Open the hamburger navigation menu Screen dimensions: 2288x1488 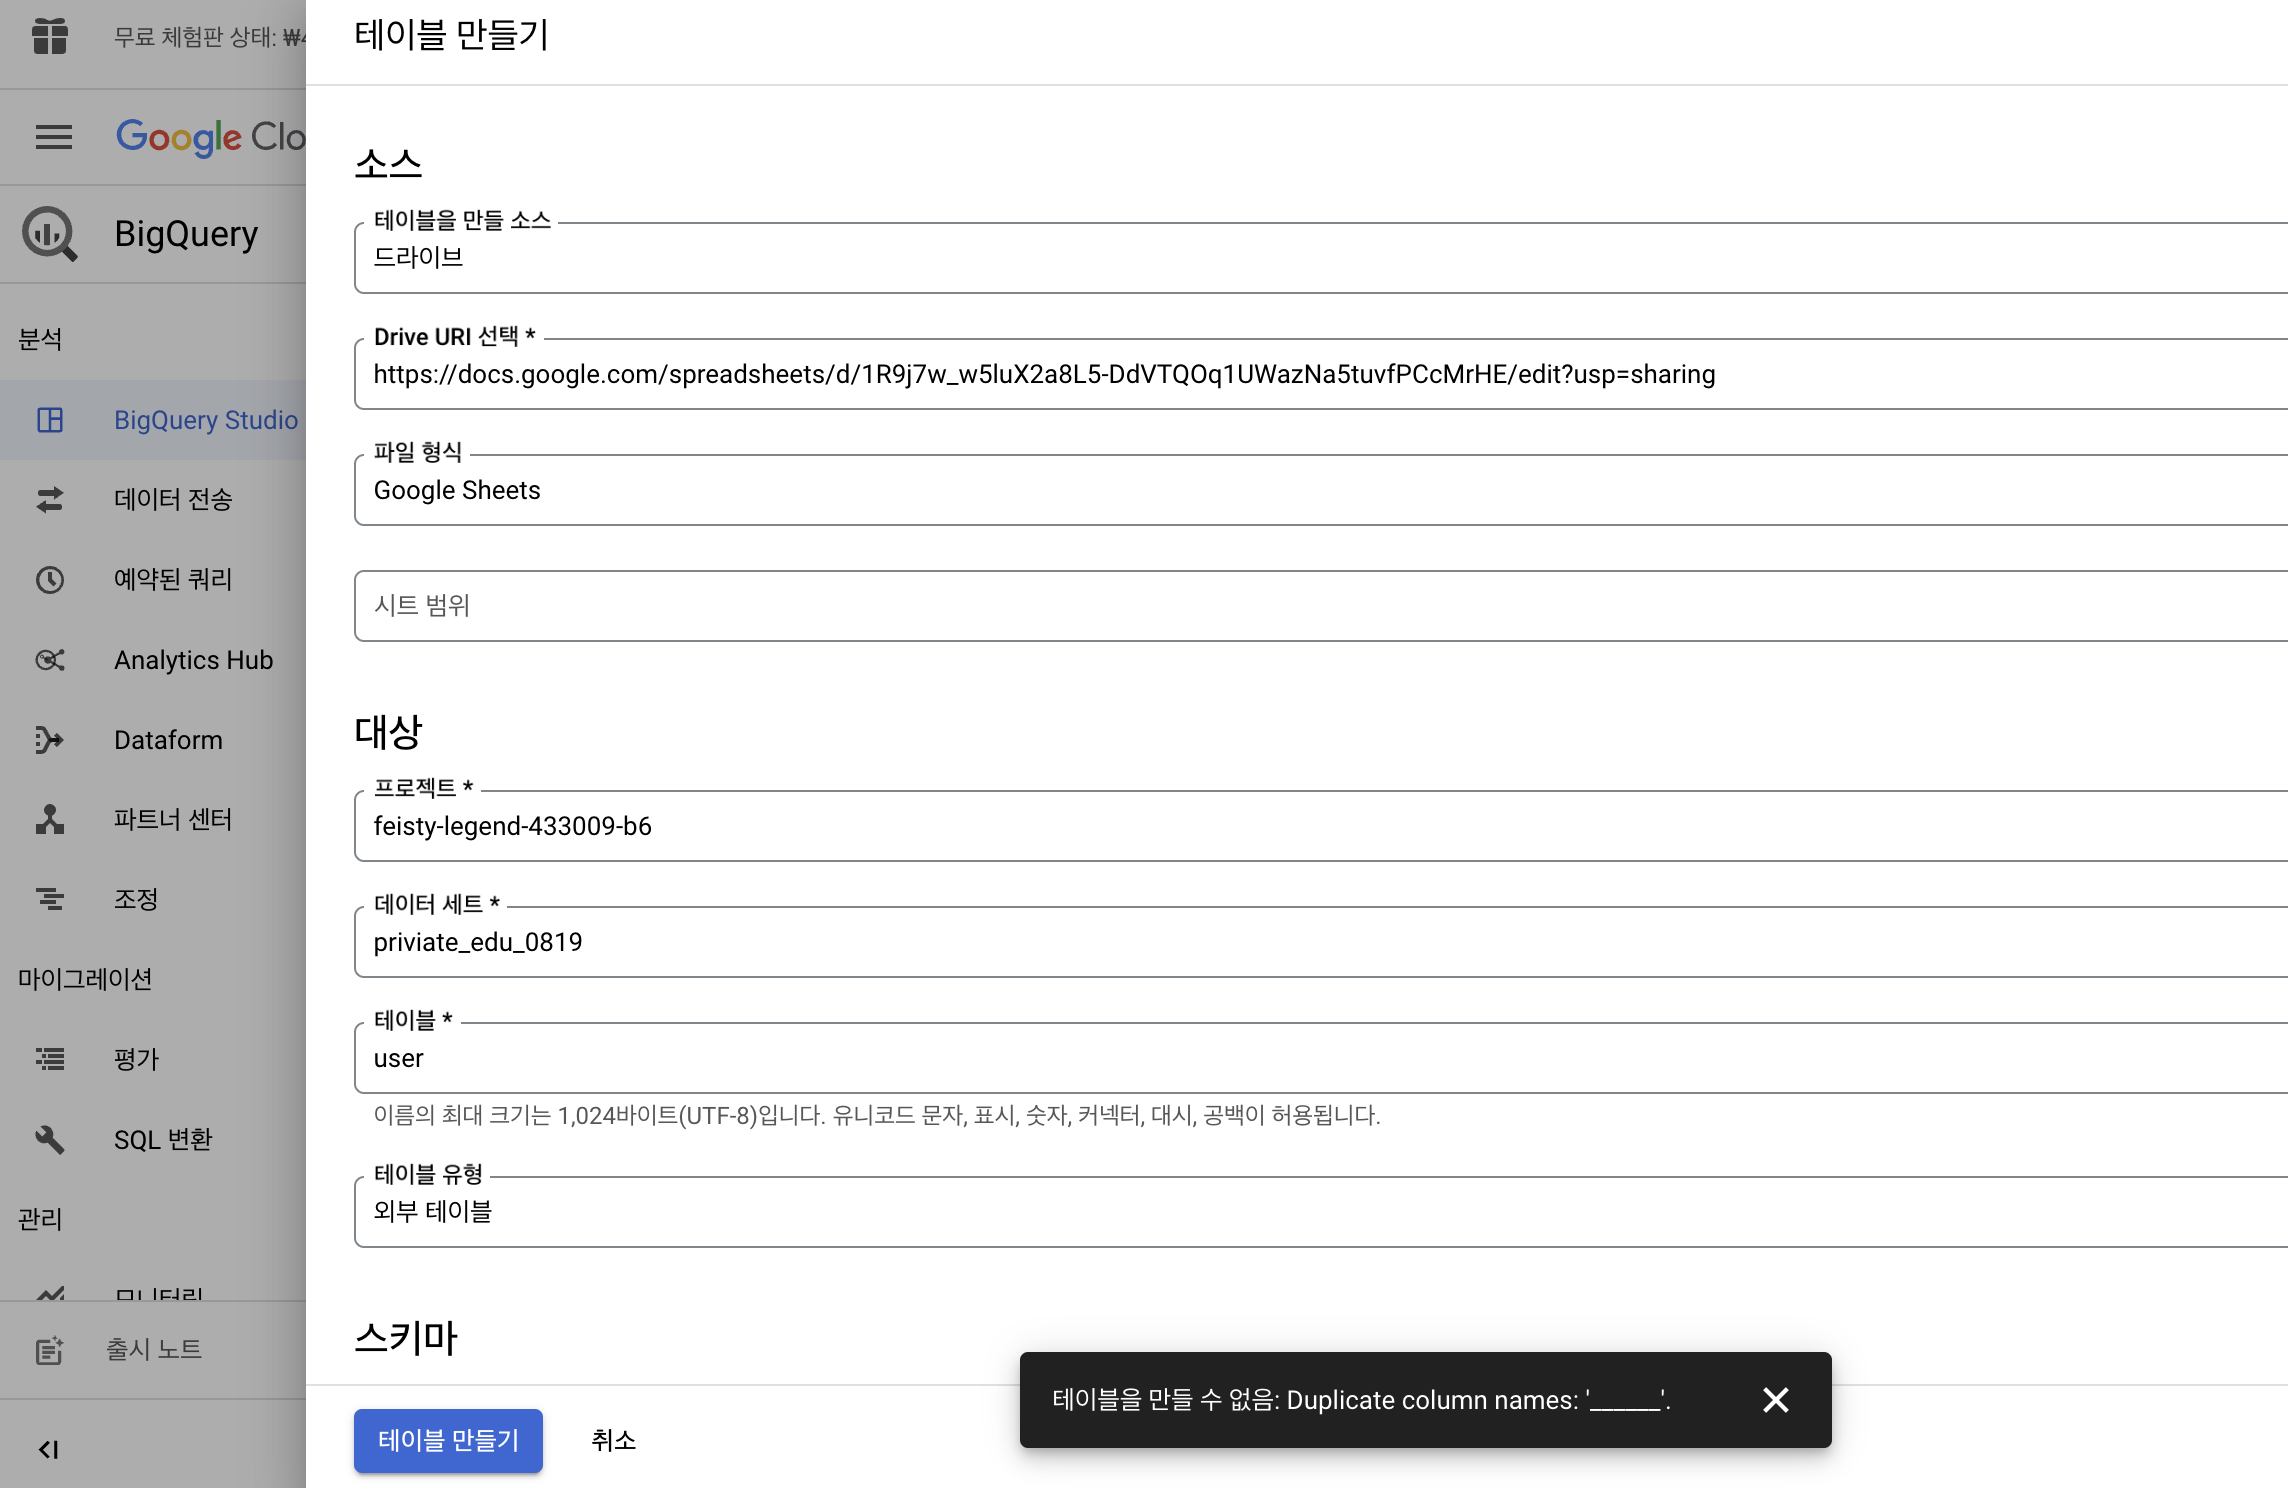tap(54, 137)
